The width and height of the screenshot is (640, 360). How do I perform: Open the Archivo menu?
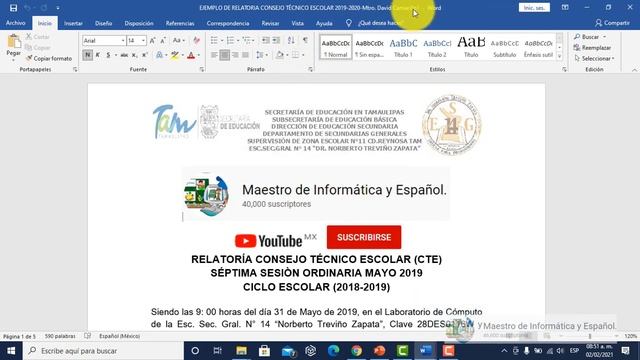click(16, 23)
